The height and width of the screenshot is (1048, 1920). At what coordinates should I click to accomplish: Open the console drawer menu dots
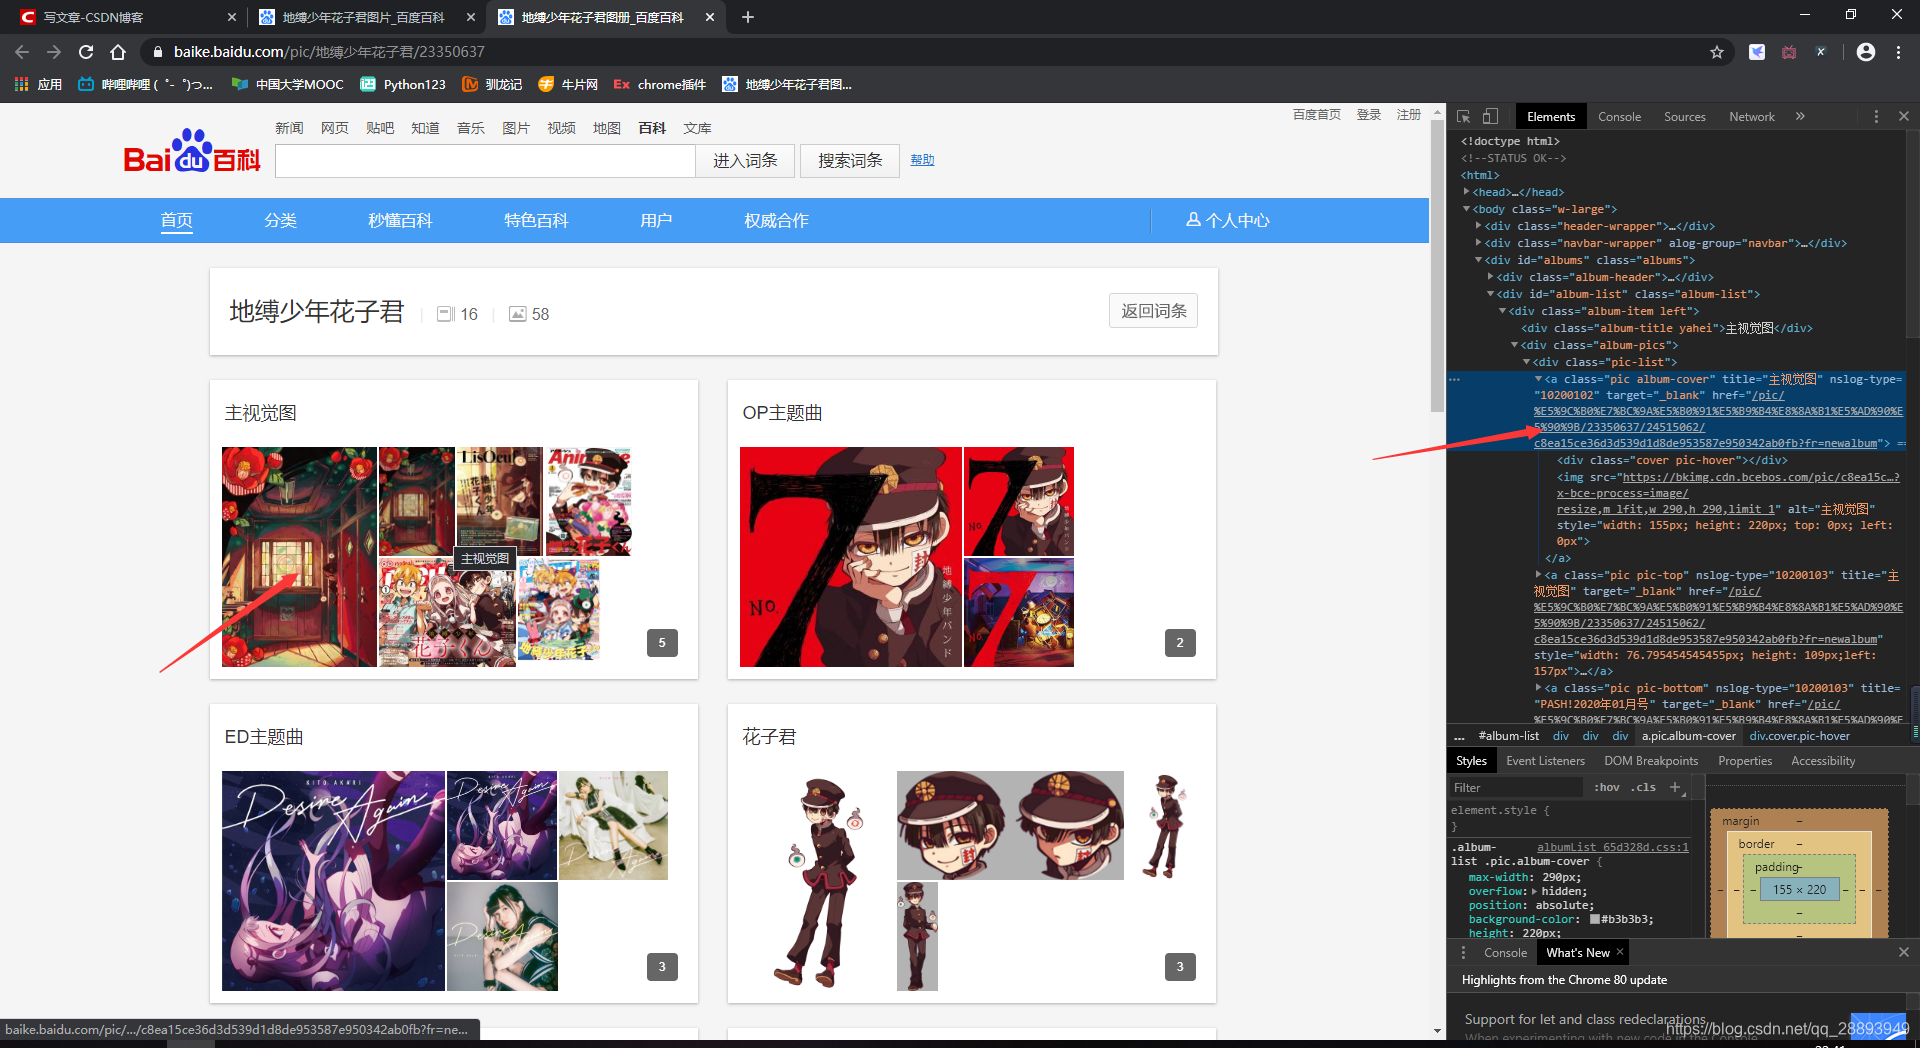1463,952
